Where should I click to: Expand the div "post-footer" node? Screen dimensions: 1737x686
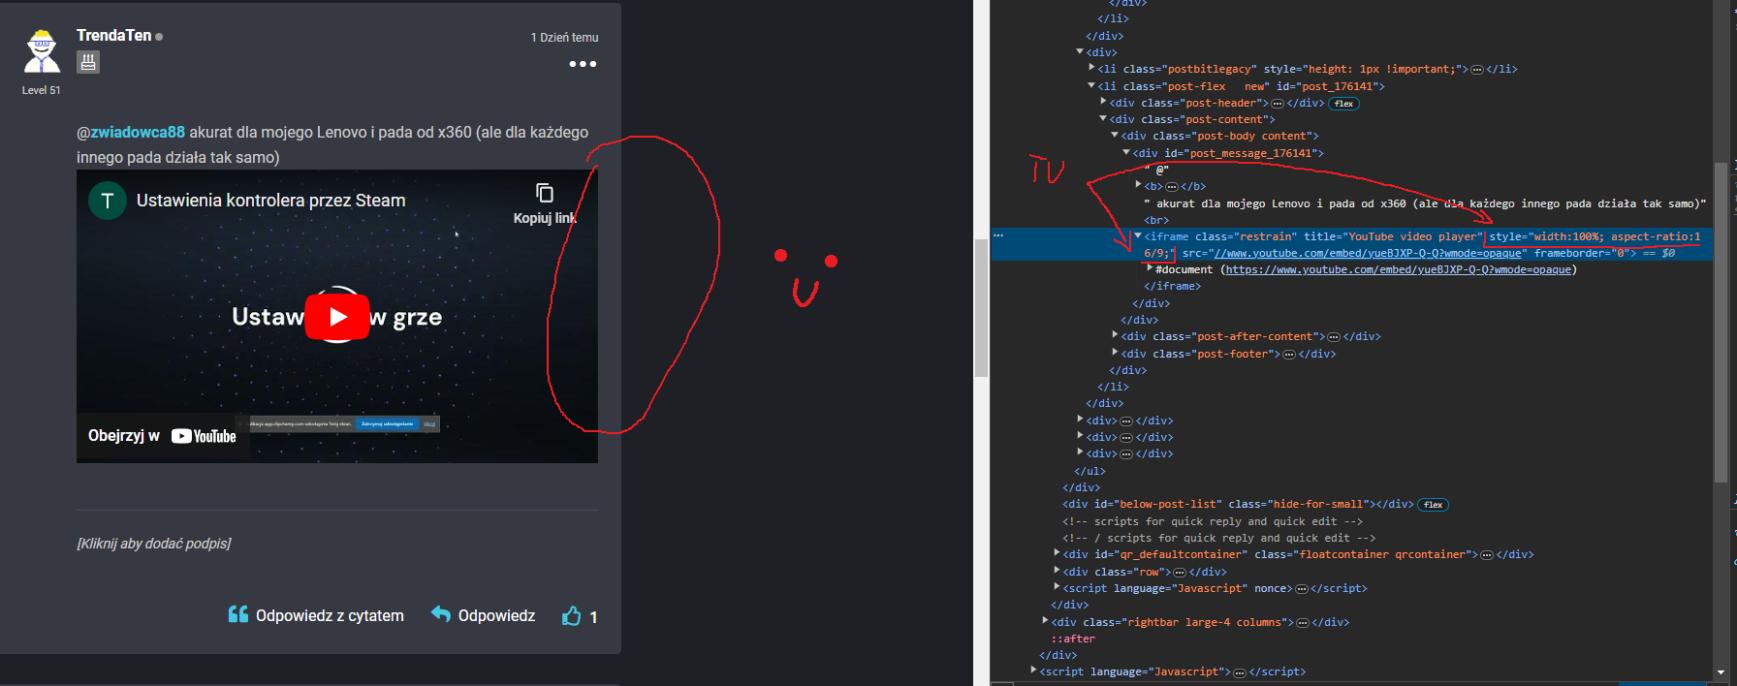click(1115, 353)
